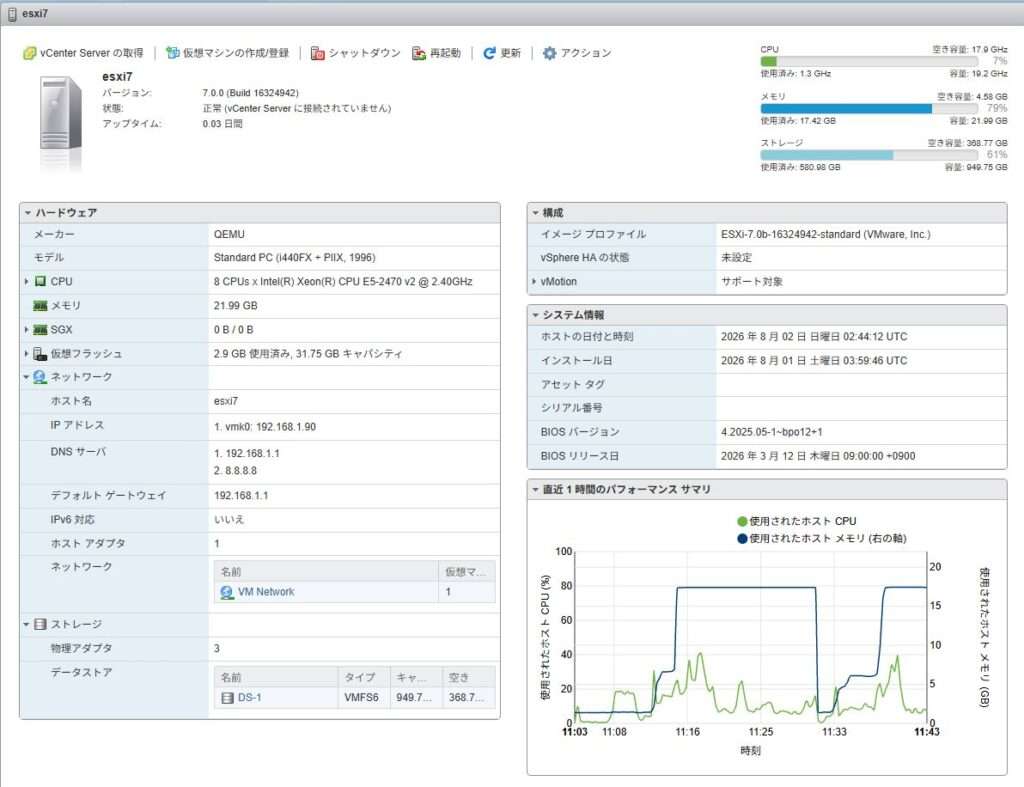Click blue host memory legend dot
Viewport: 1024px width, 787px height.
(x=742, y=539)
